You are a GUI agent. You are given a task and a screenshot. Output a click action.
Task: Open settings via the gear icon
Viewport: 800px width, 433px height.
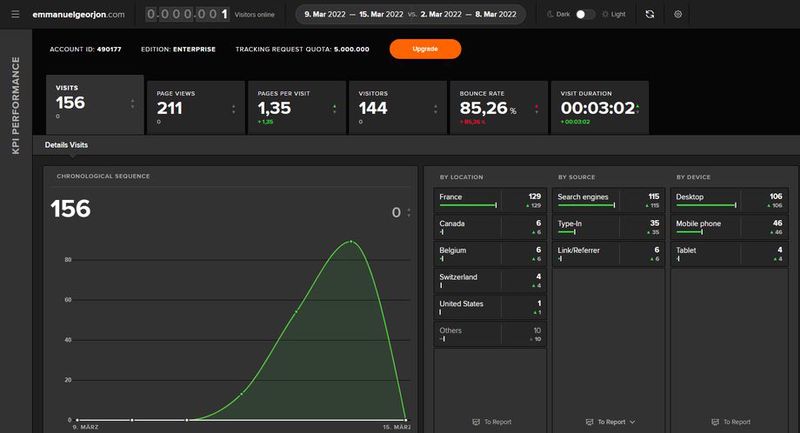coord(678,14)
